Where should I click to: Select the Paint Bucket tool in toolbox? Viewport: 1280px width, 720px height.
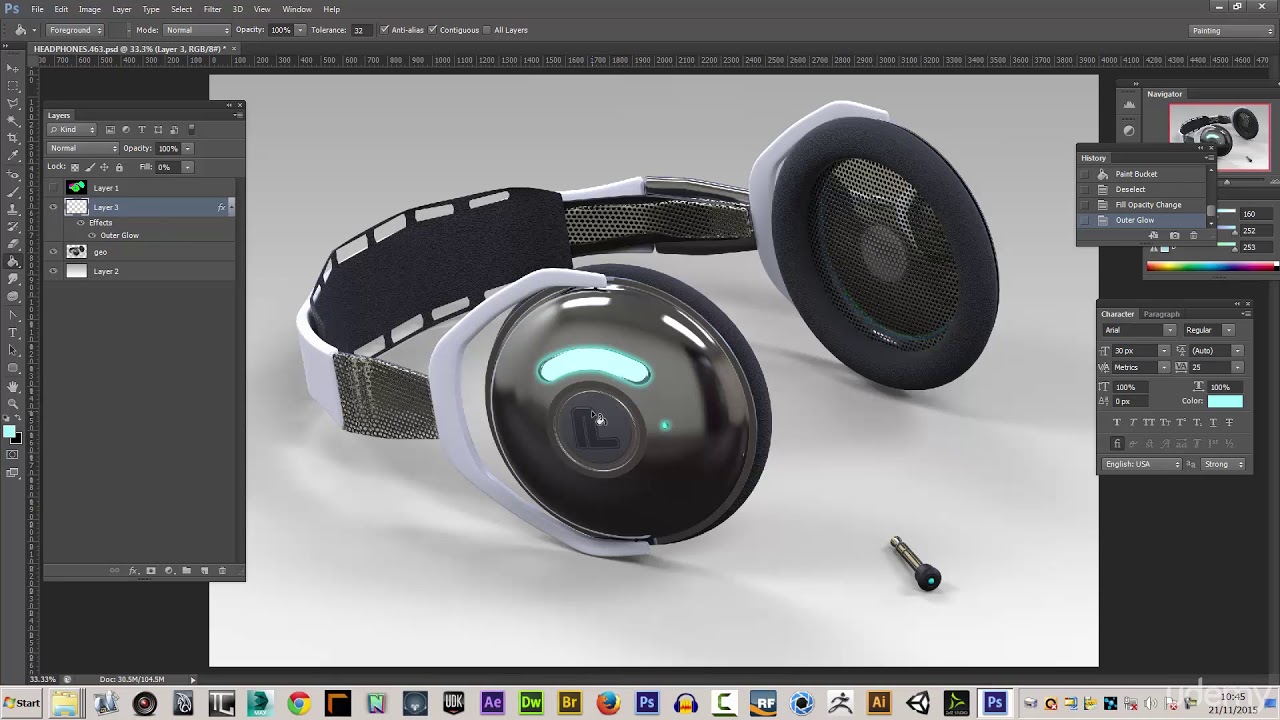tap(13, 261)
